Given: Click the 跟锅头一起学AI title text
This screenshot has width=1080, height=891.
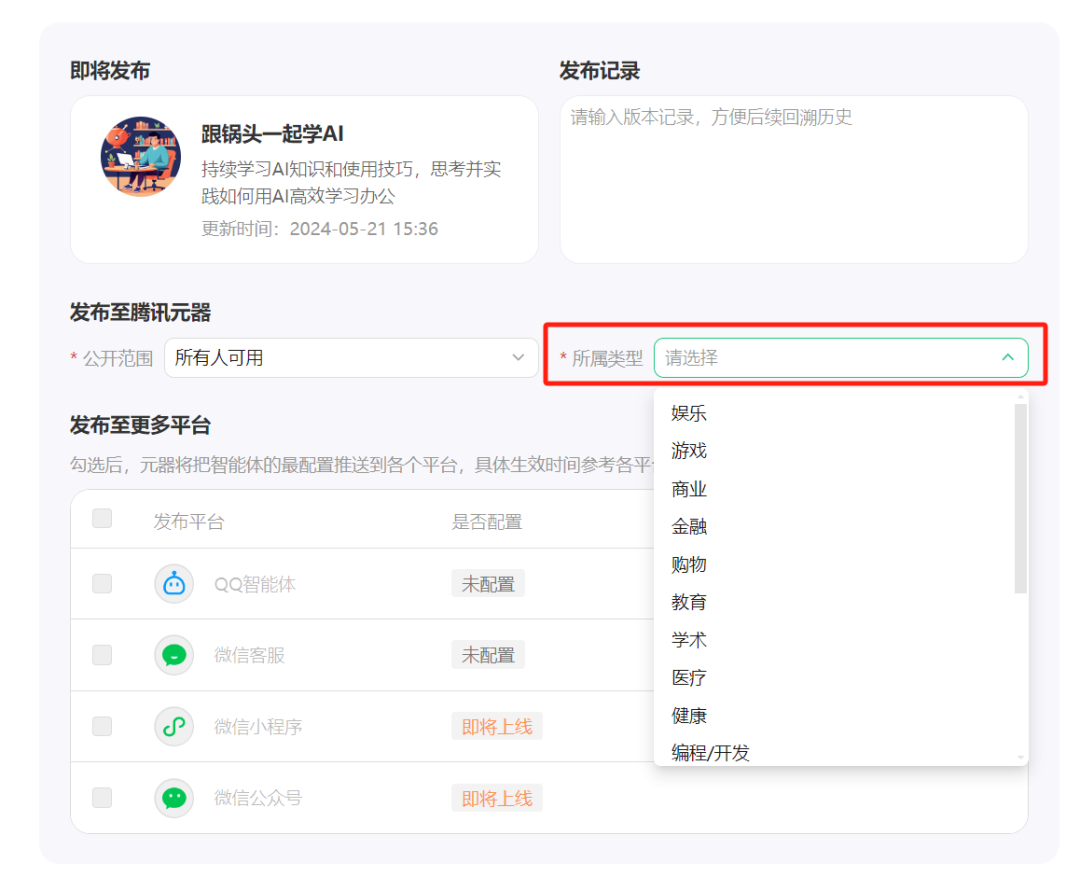Looking at the screenshot, I should (272, 134).
